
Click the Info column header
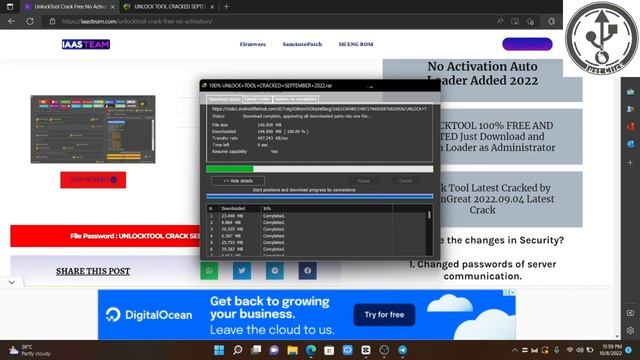327,208
